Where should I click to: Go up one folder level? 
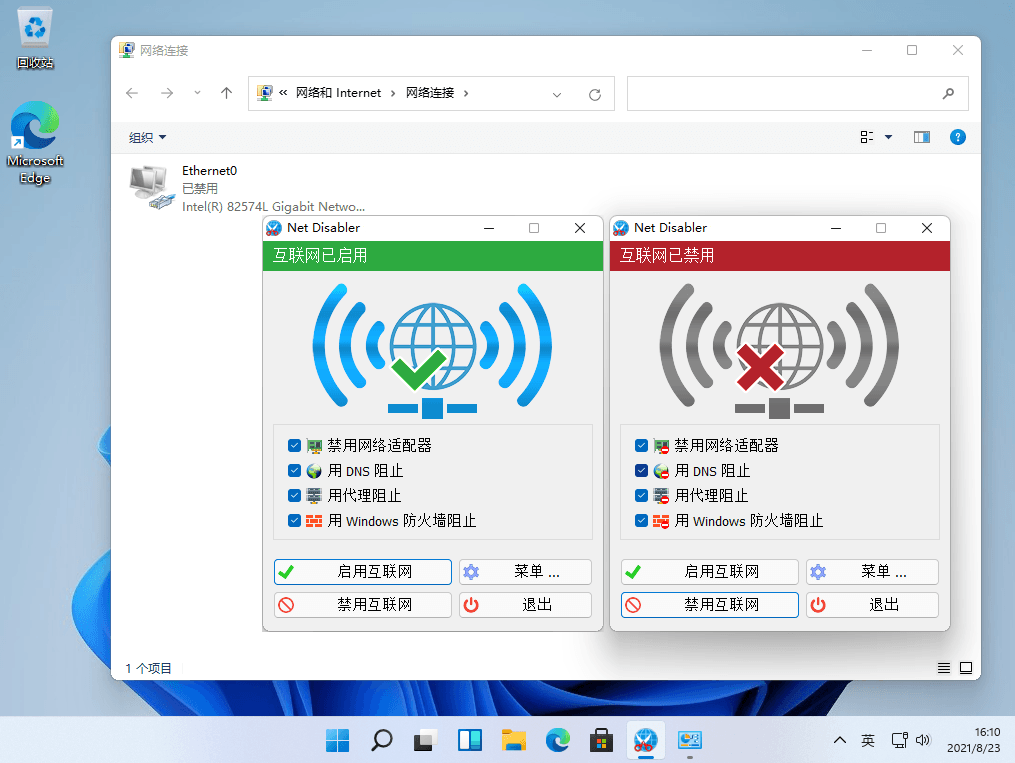[x=227, y=93]
